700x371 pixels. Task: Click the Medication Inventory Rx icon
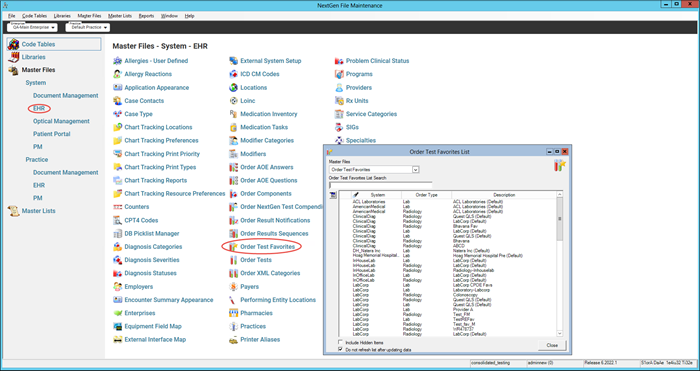[233, 114]
